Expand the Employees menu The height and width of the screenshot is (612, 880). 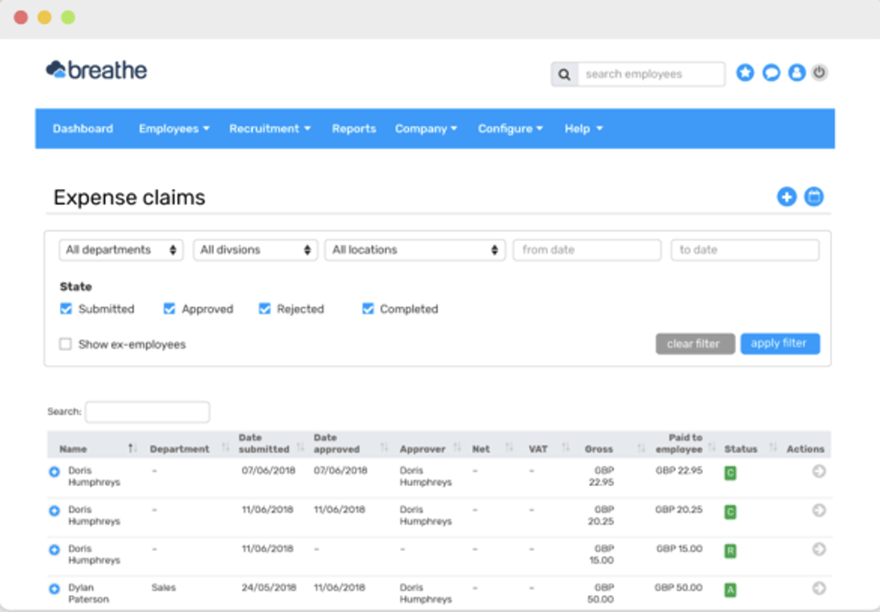(x=174, y=129)
